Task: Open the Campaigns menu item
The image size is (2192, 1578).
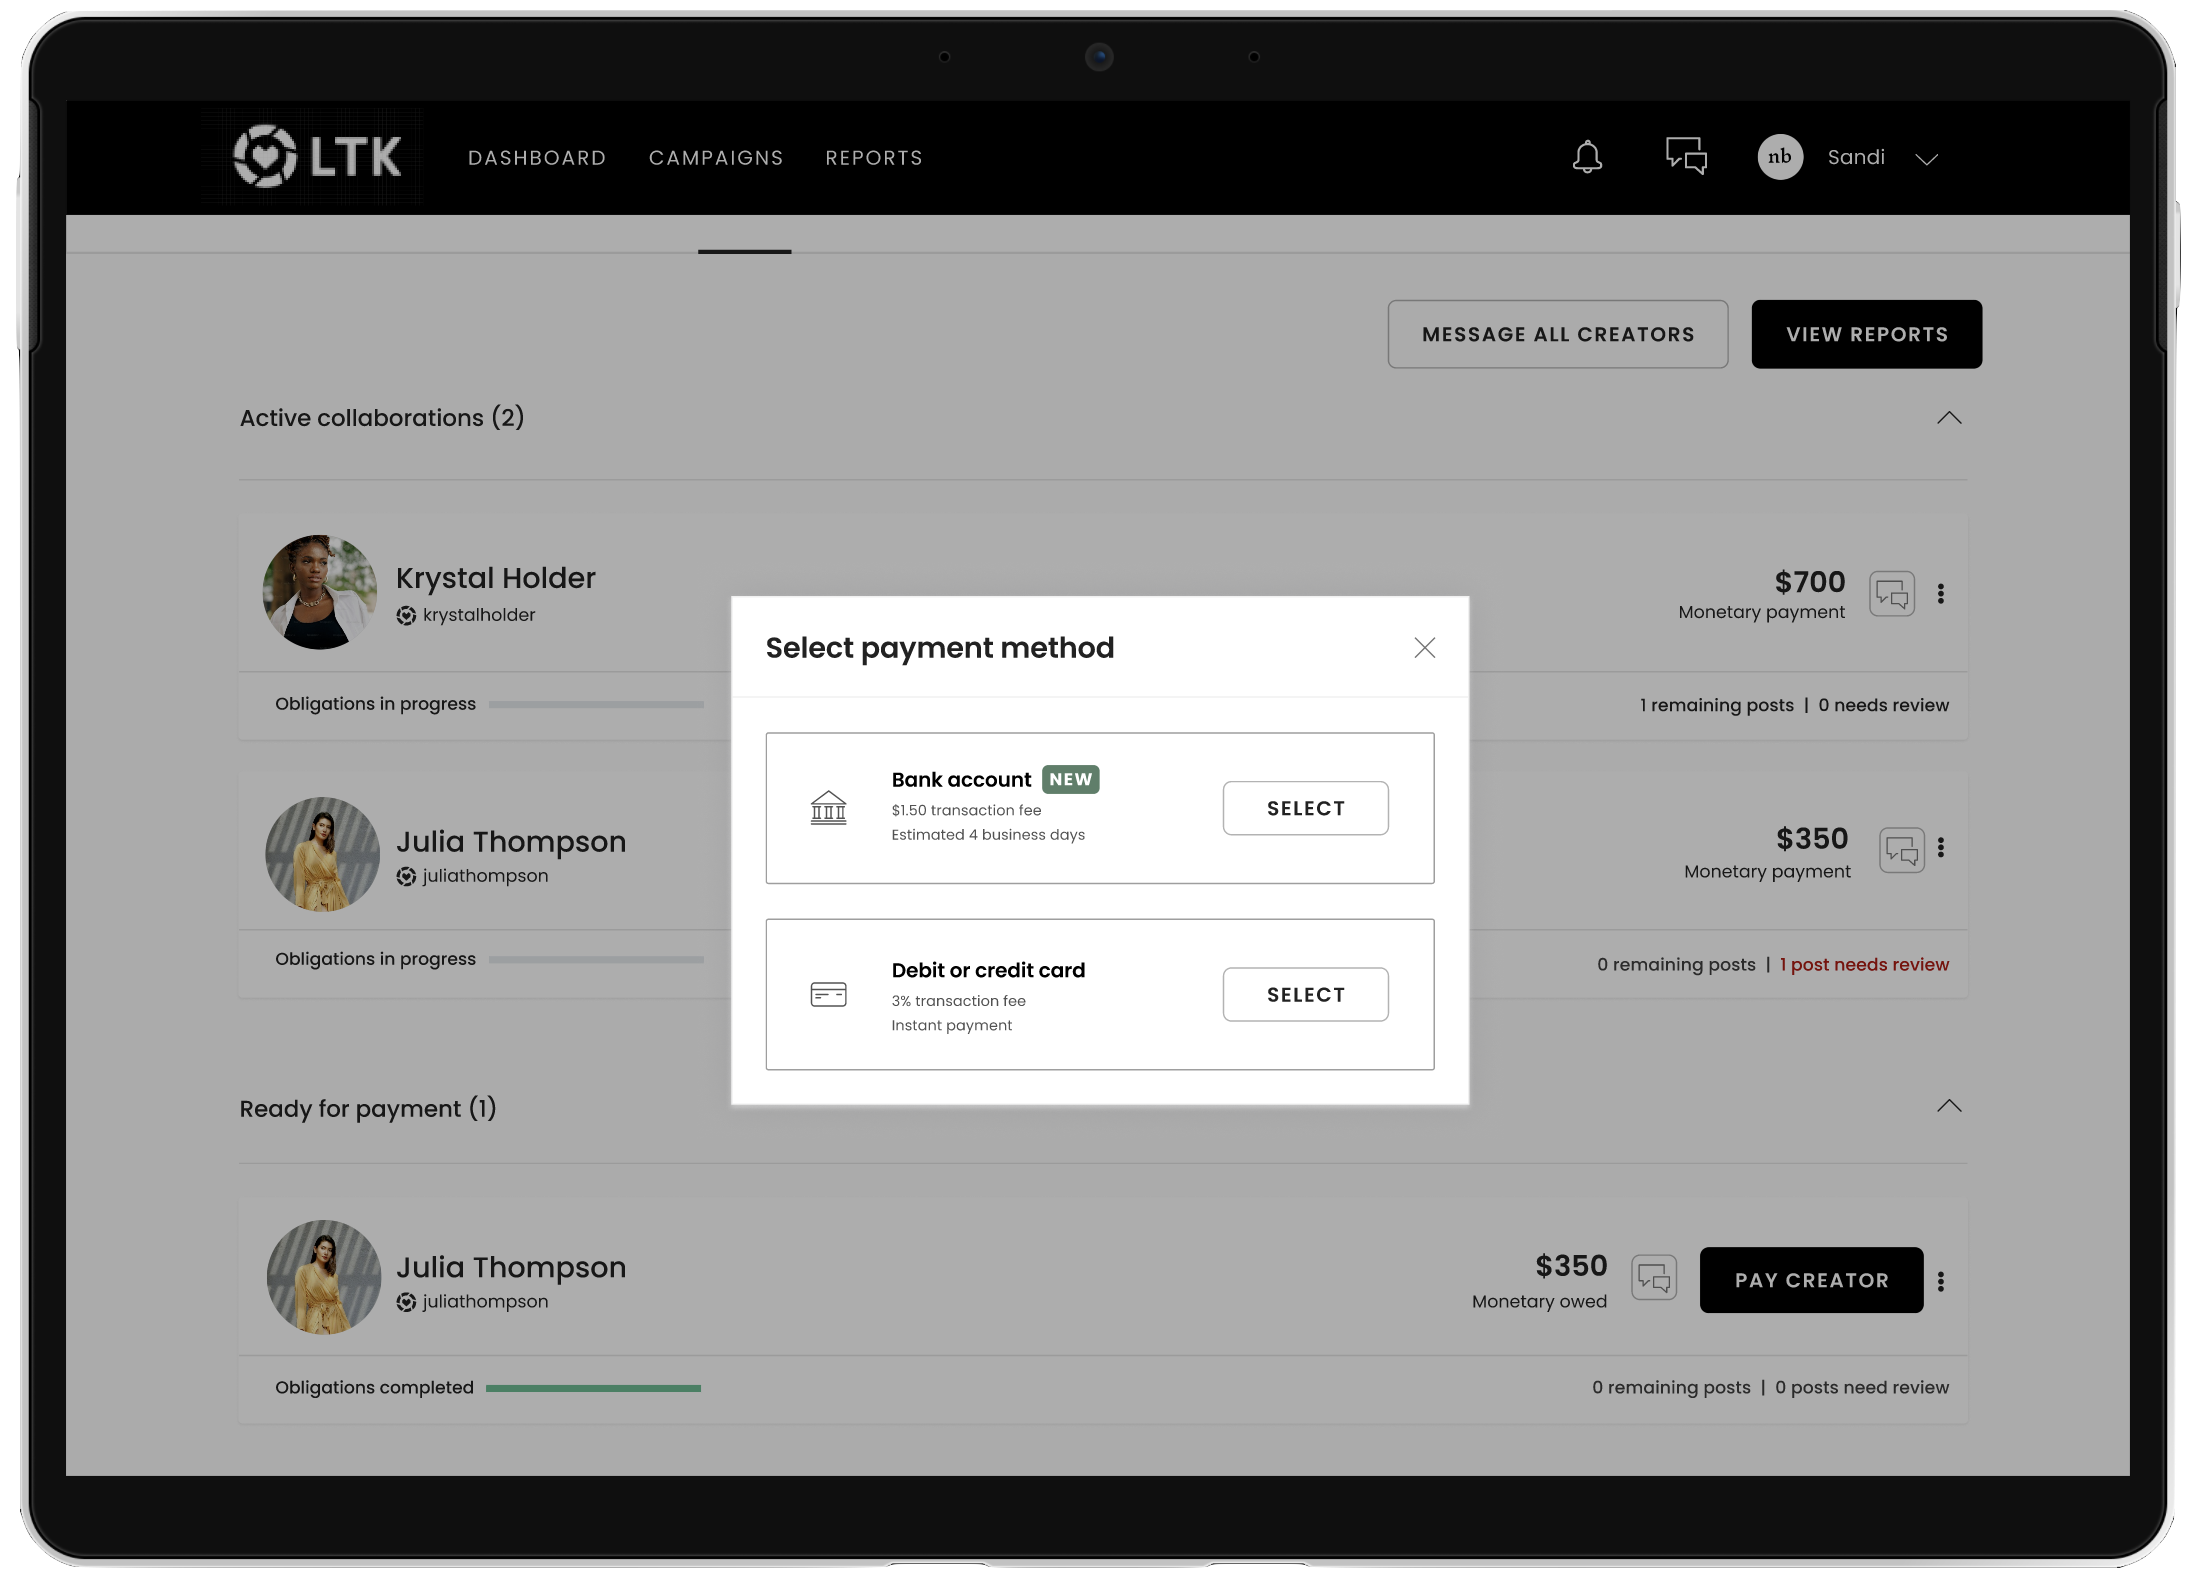Action: pyautogui.click(x=716, y=158)
